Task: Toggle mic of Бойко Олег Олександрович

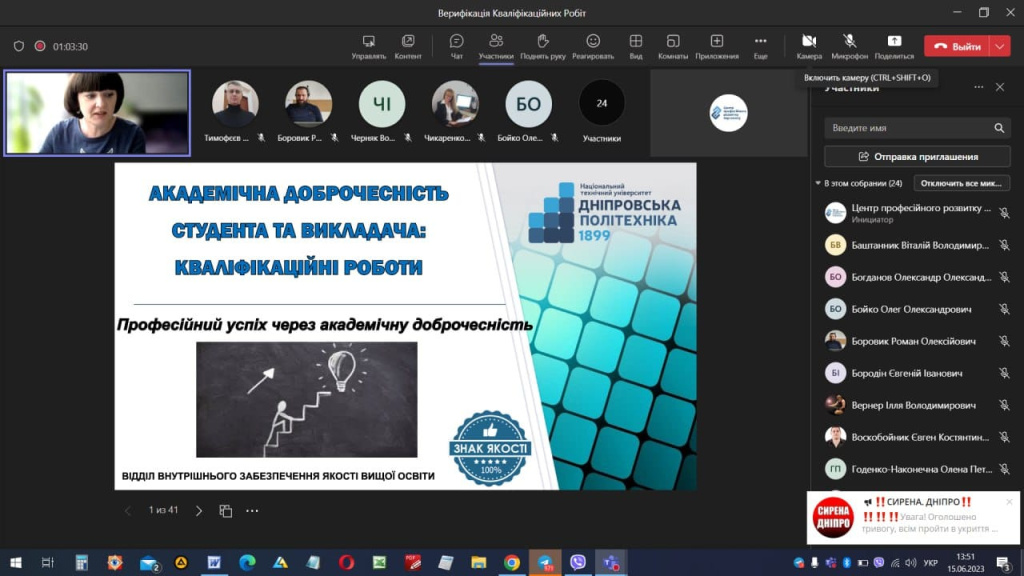Action: tap(1004, 309)
